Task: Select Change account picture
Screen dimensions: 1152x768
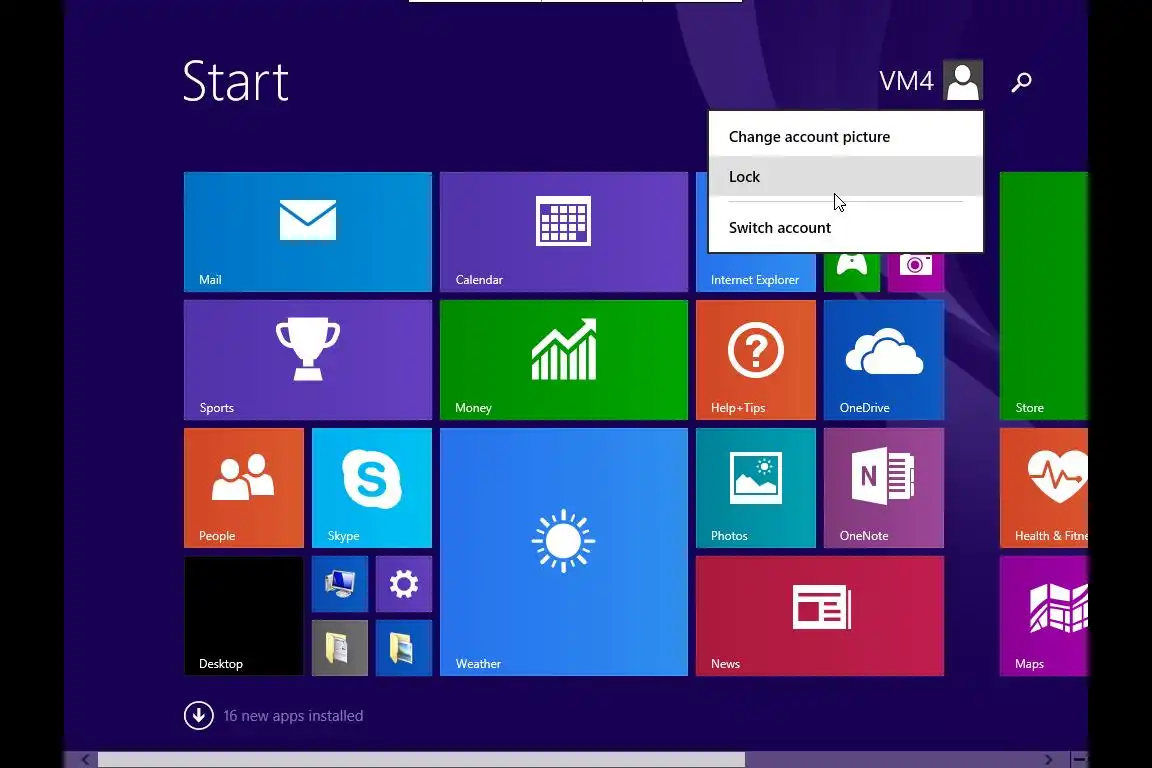Action: (x=846, y=137)
